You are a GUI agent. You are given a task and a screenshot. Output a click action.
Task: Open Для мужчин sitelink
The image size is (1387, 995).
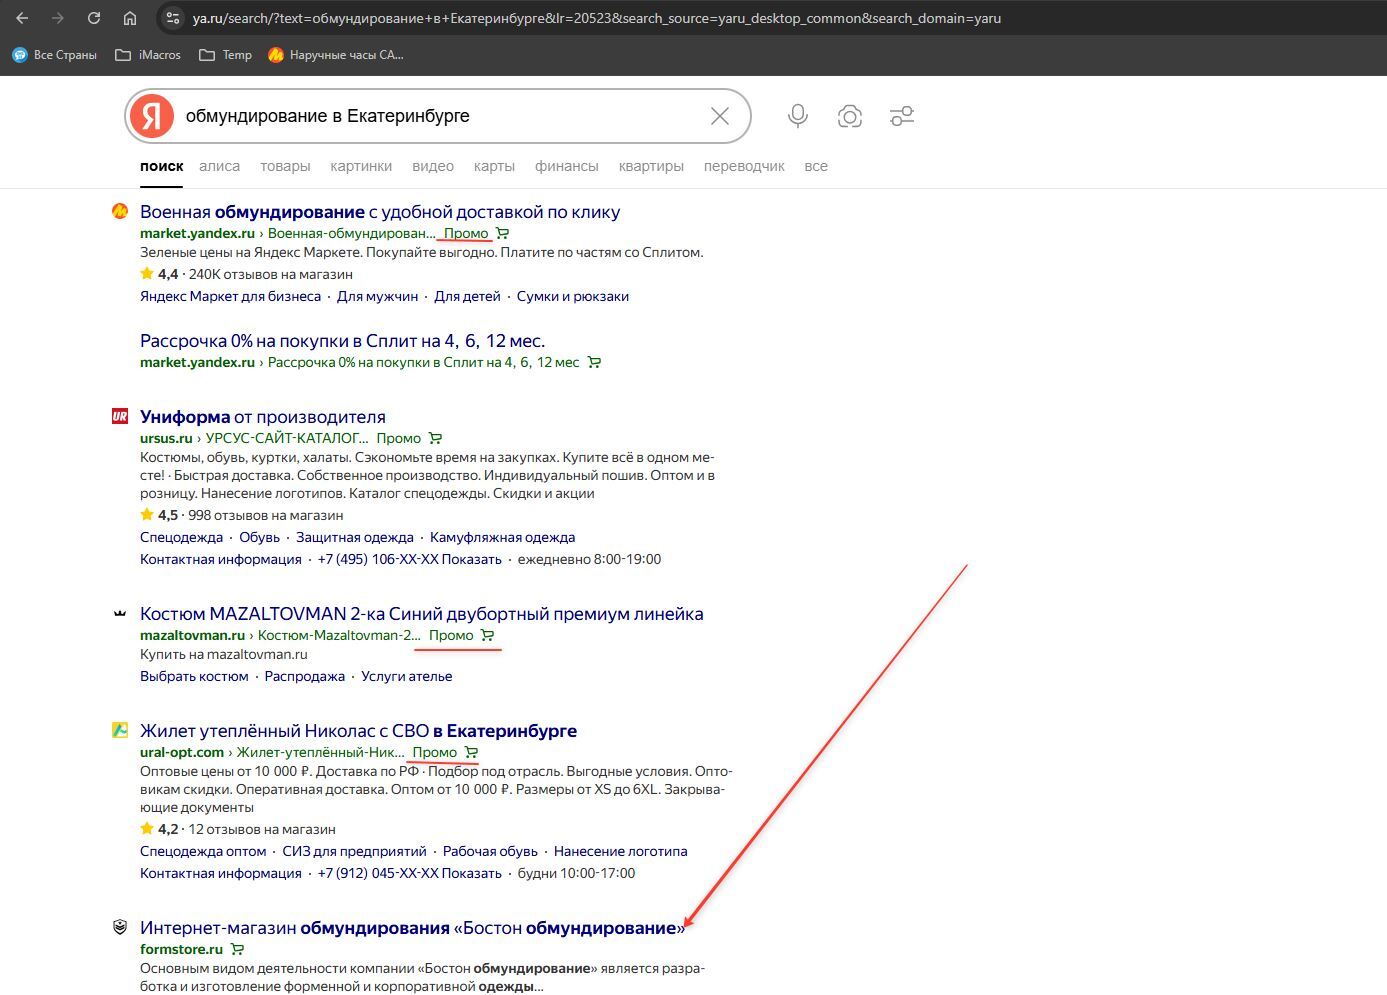[377, 296]
